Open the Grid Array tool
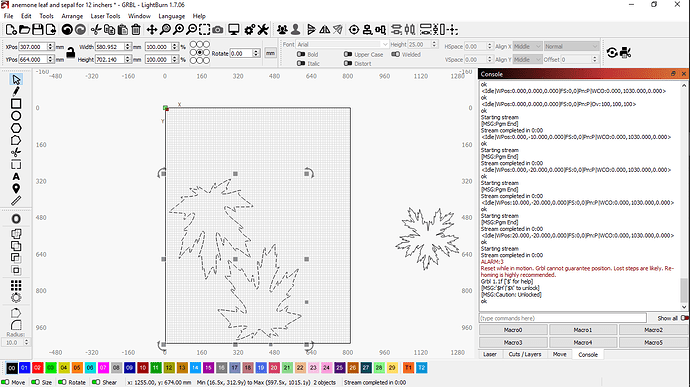This screenshot has width=690, height=387. (16, 285)
